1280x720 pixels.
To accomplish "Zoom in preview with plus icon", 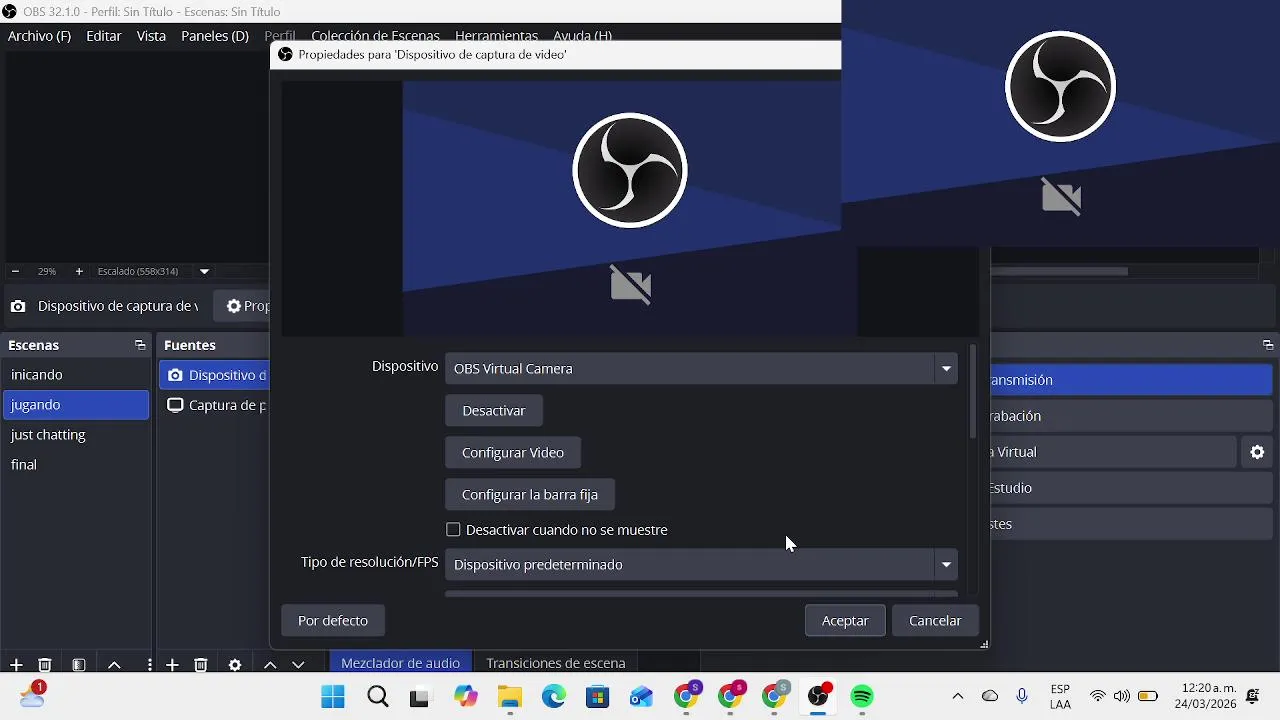I will click(x=79, y=271).
